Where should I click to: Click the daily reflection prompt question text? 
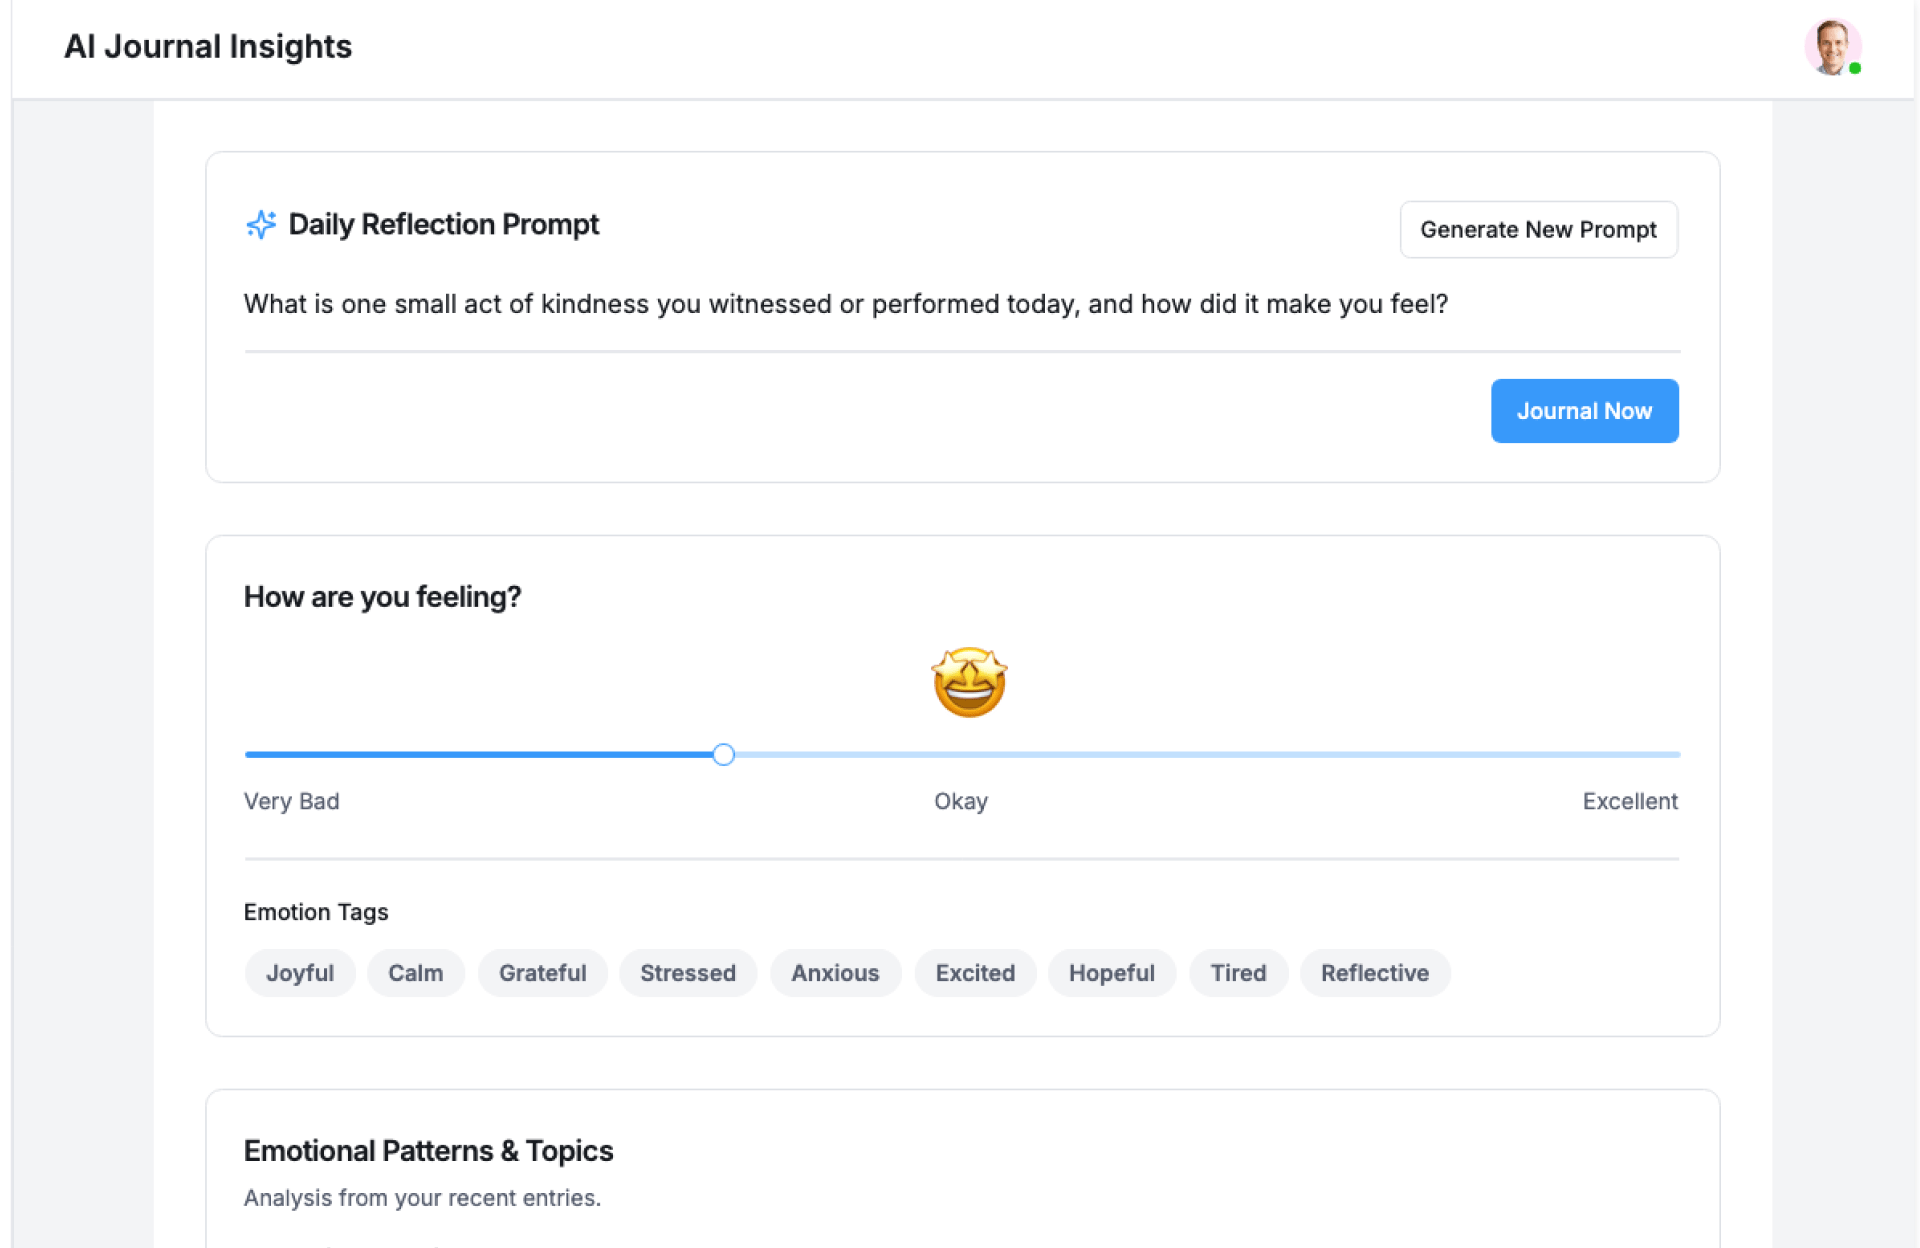[x=845, y=304]
